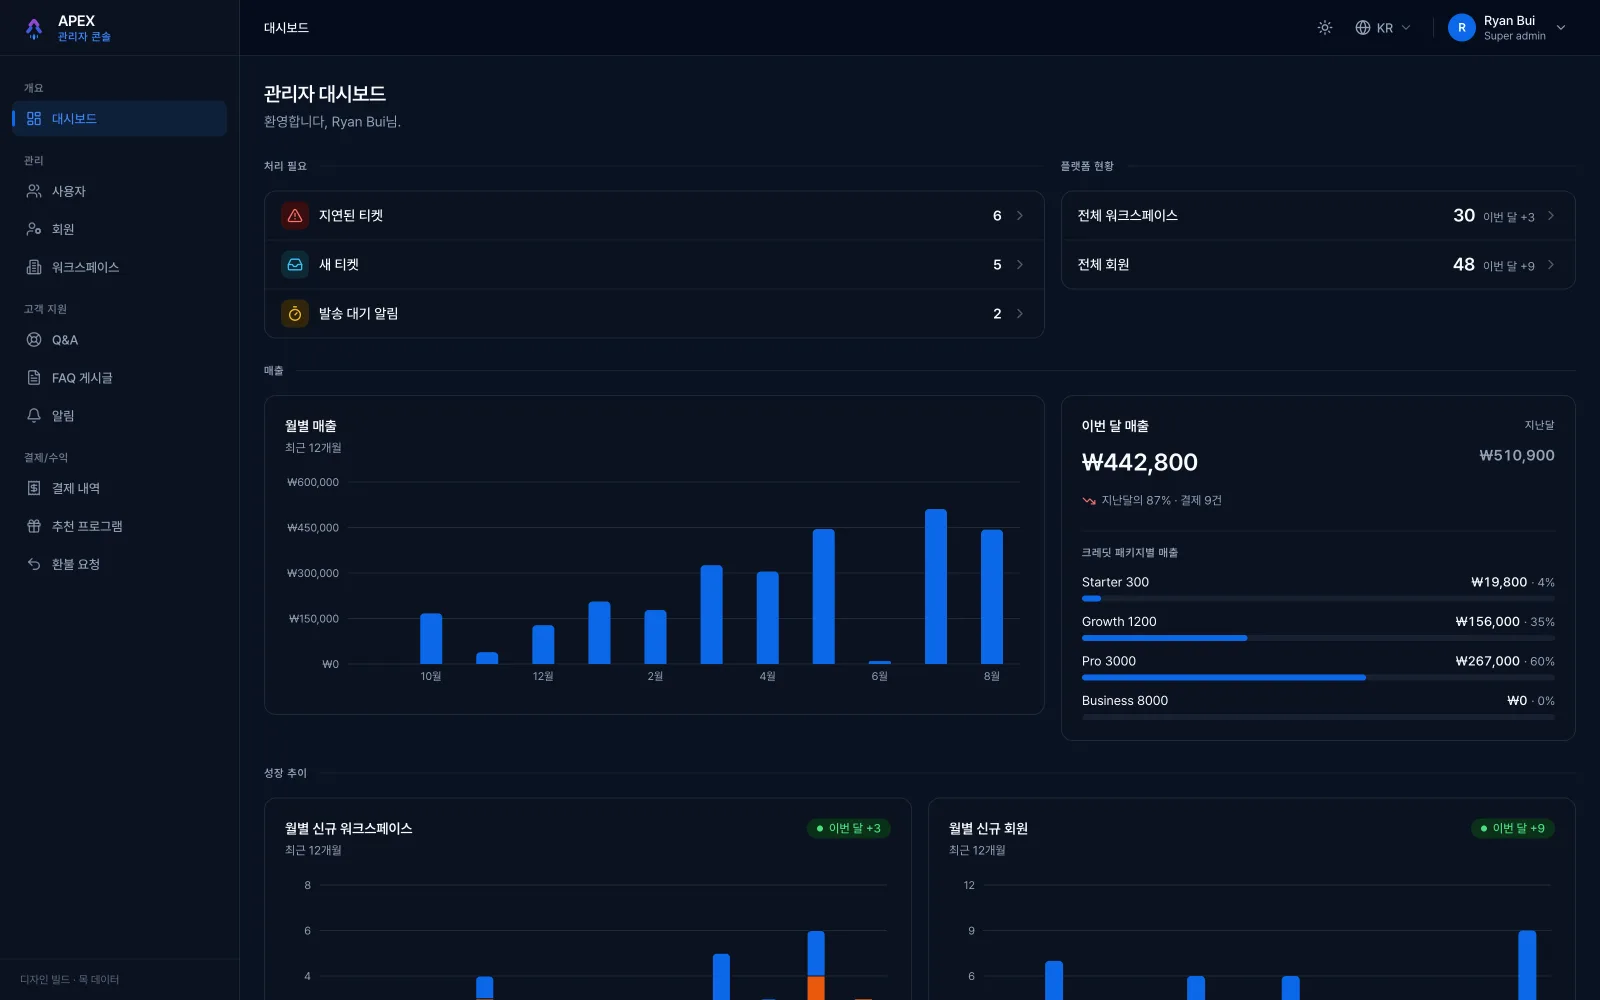Open 지연된 티켓 row chevron
This screenshot has width=1600, height=1000.
(1020, 216)
